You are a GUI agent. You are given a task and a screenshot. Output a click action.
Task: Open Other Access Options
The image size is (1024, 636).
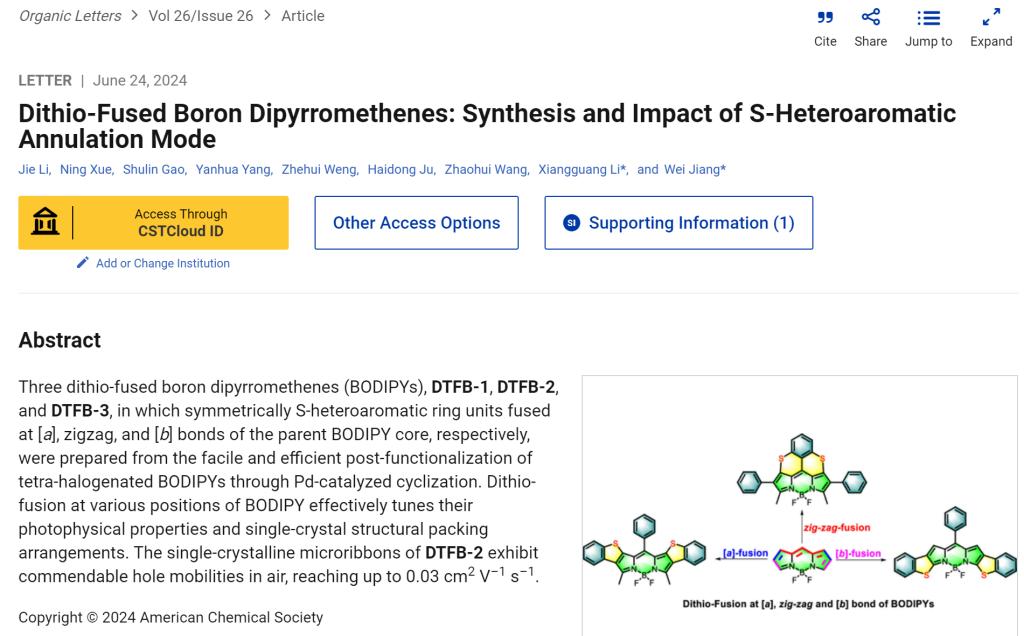coord(416,223)
